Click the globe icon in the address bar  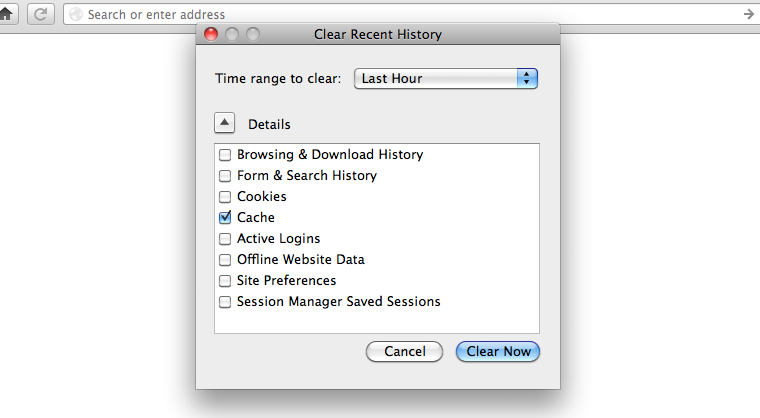coord(76,15)
